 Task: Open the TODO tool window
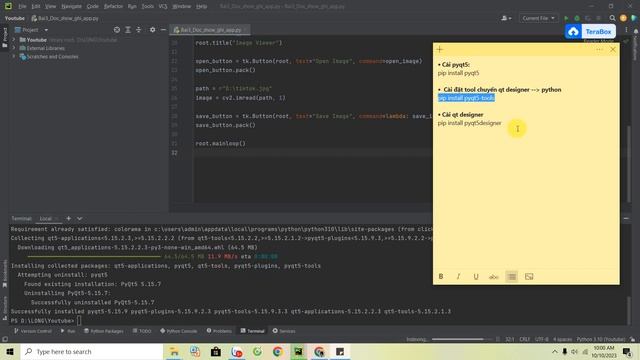142,331
